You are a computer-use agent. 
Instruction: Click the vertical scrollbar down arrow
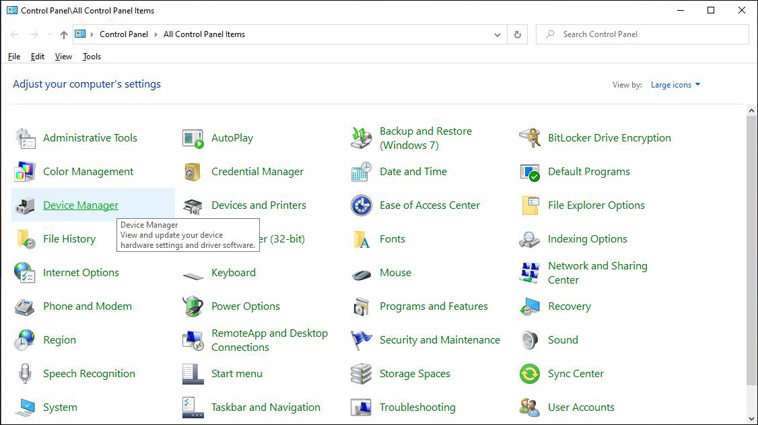[x=751, y=418]
